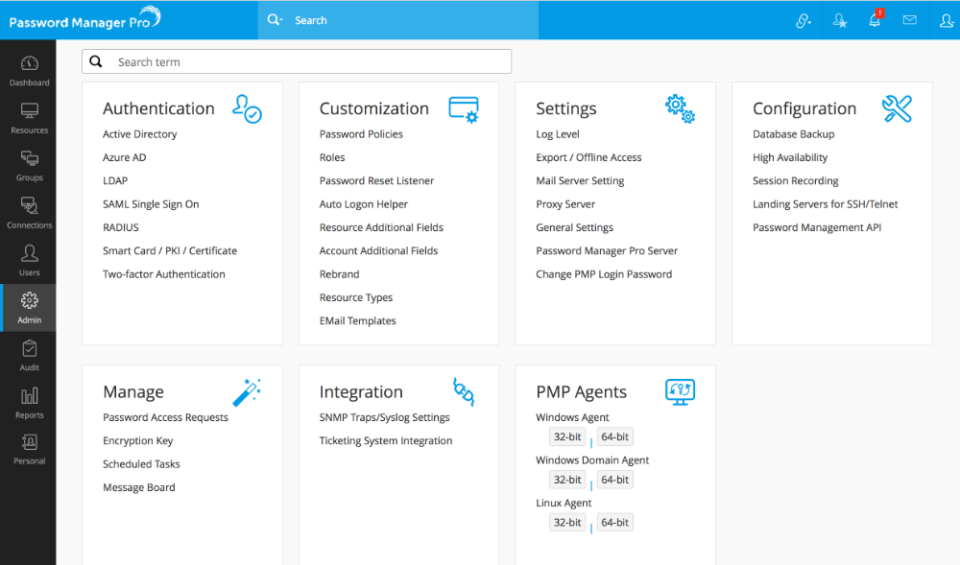Viewport: 960px width, 565px height.
Task: Open Password Management API
Action: pos(817,227)
